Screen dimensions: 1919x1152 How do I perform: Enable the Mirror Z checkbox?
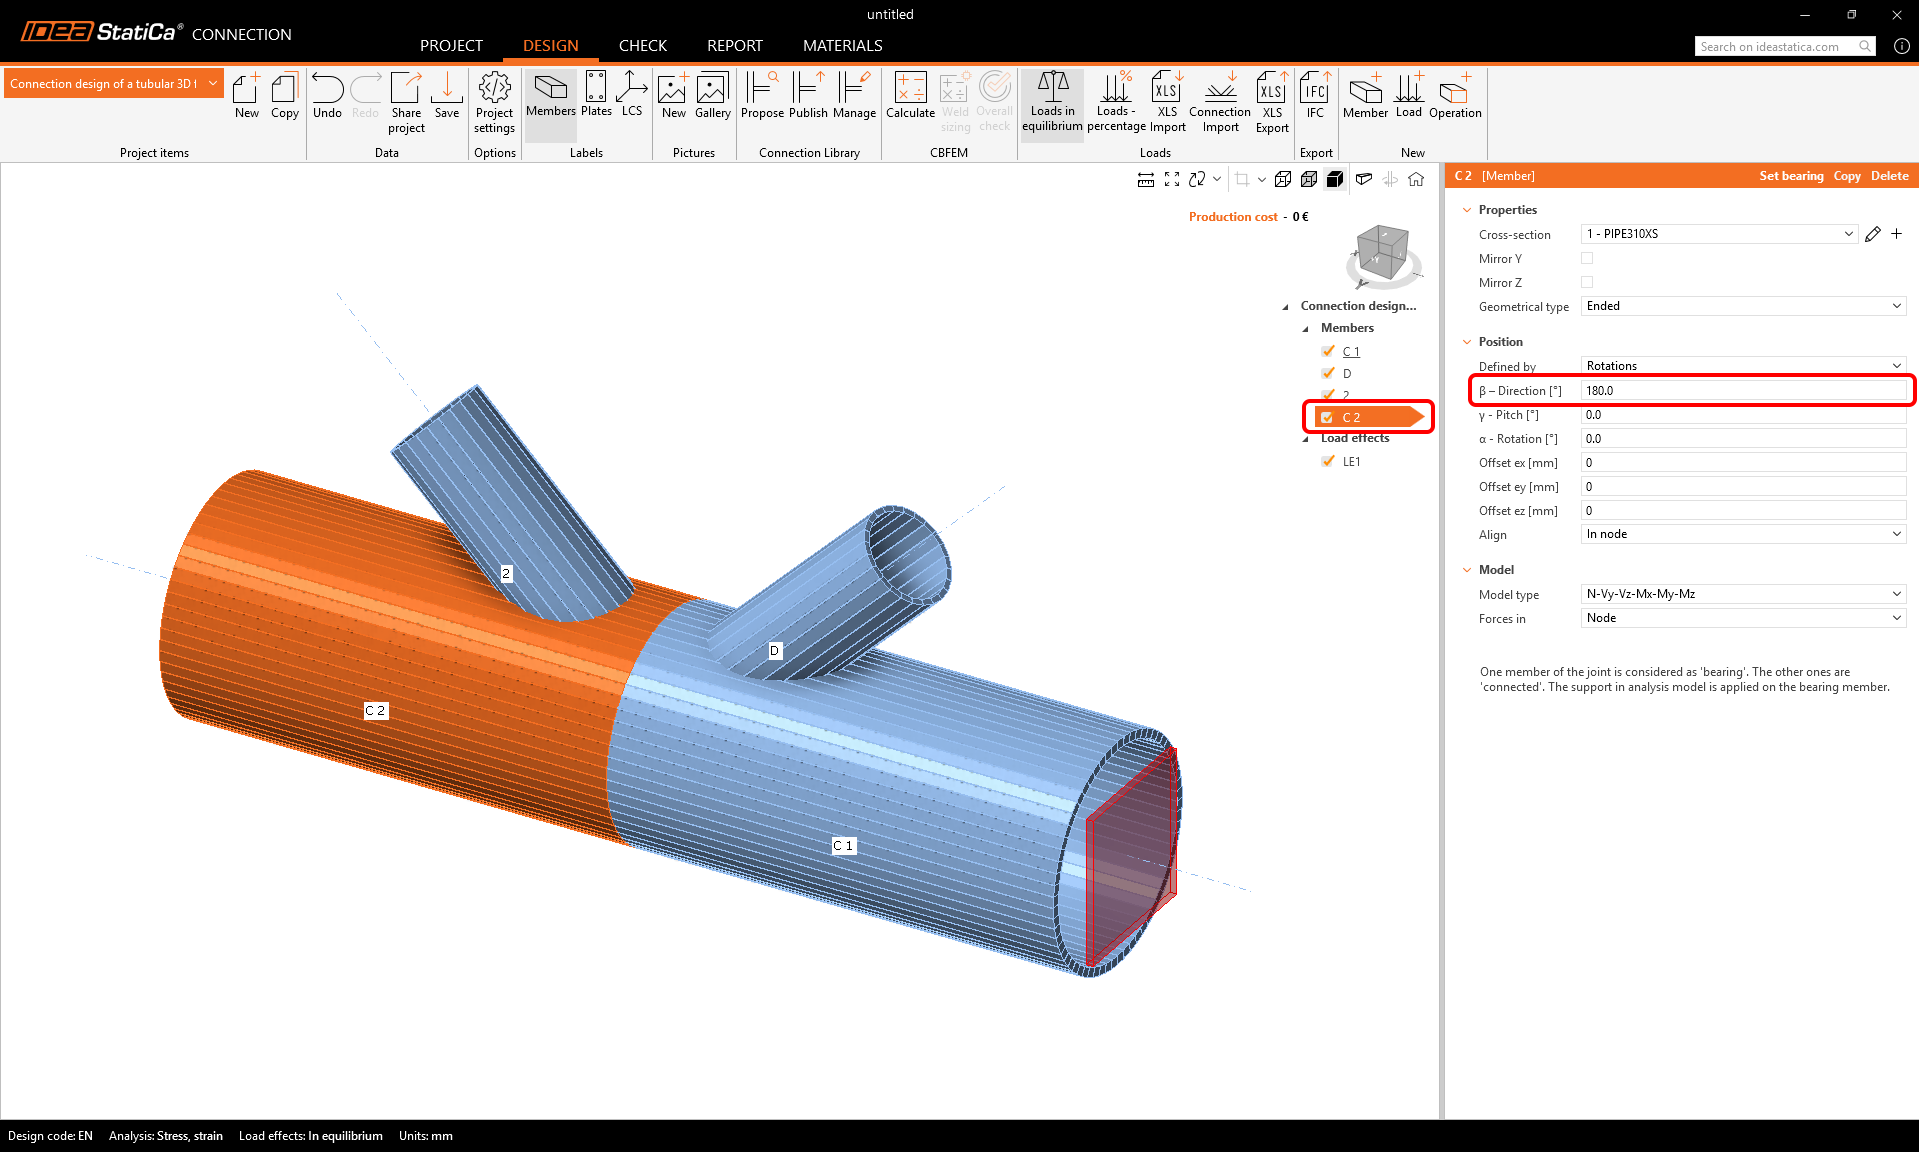pyautogui.click(x=1587, y=283)
